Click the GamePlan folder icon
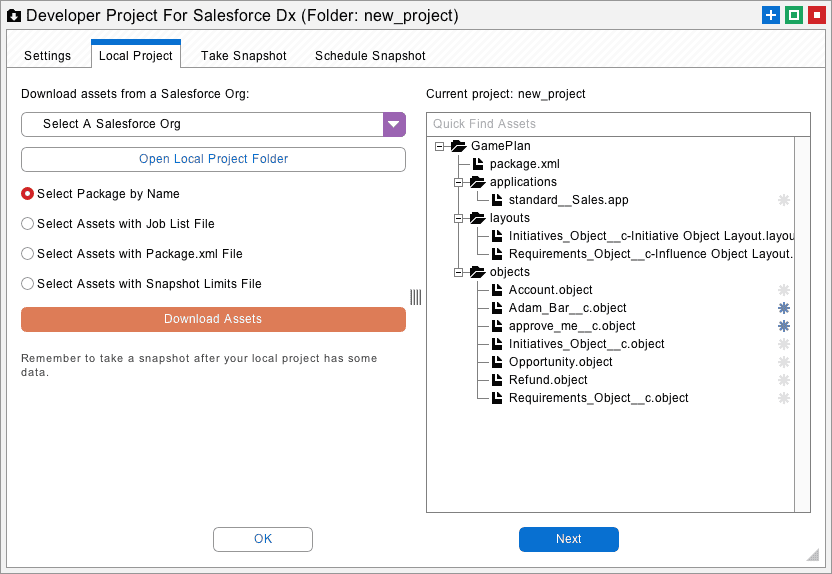 458,146
